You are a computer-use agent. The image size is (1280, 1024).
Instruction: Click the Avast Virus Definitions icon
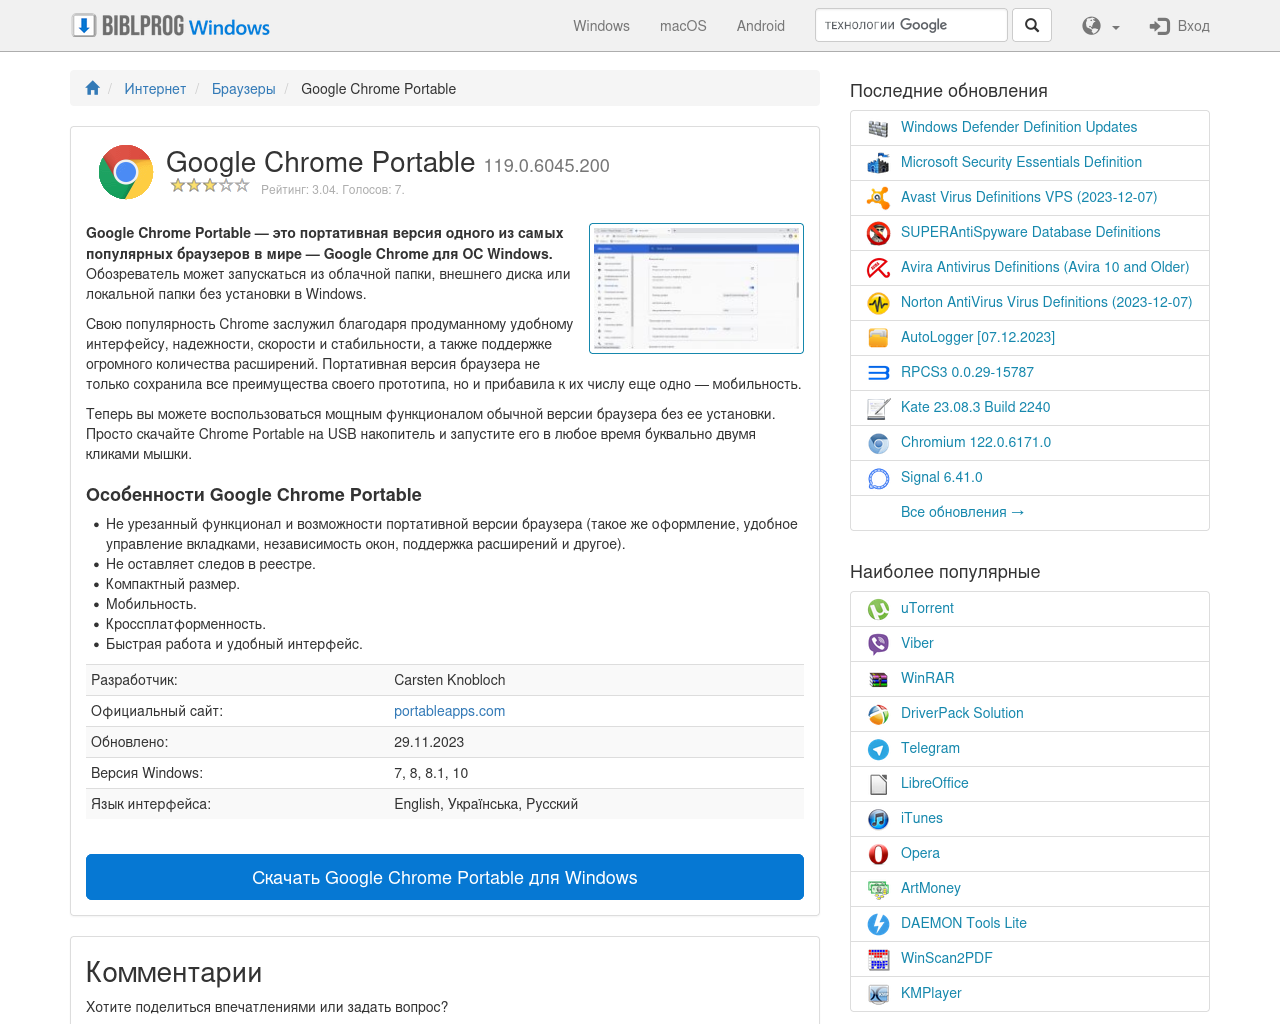pos(878,198)
